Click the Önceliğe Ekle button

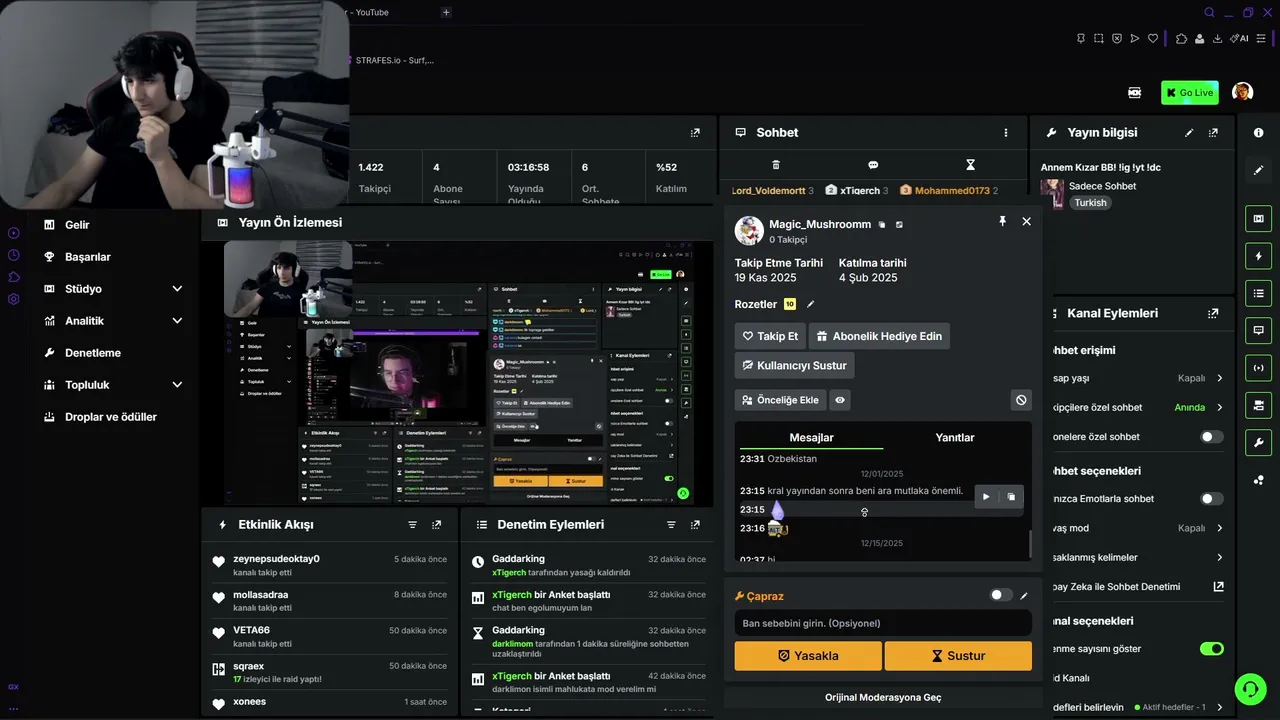click(x=780, y=400)
